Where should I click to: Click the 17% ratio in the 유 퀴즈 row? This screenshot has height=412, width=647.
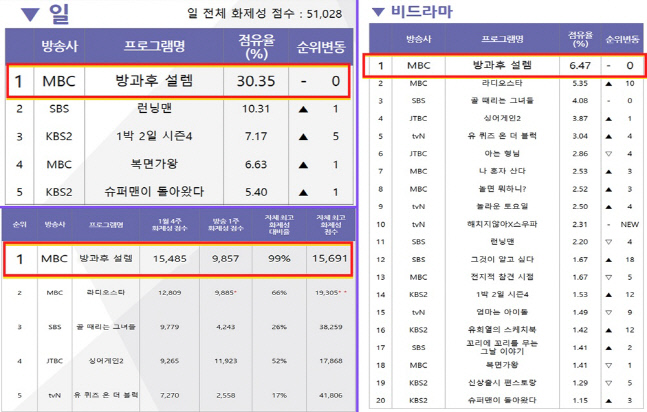coord(279,395)
